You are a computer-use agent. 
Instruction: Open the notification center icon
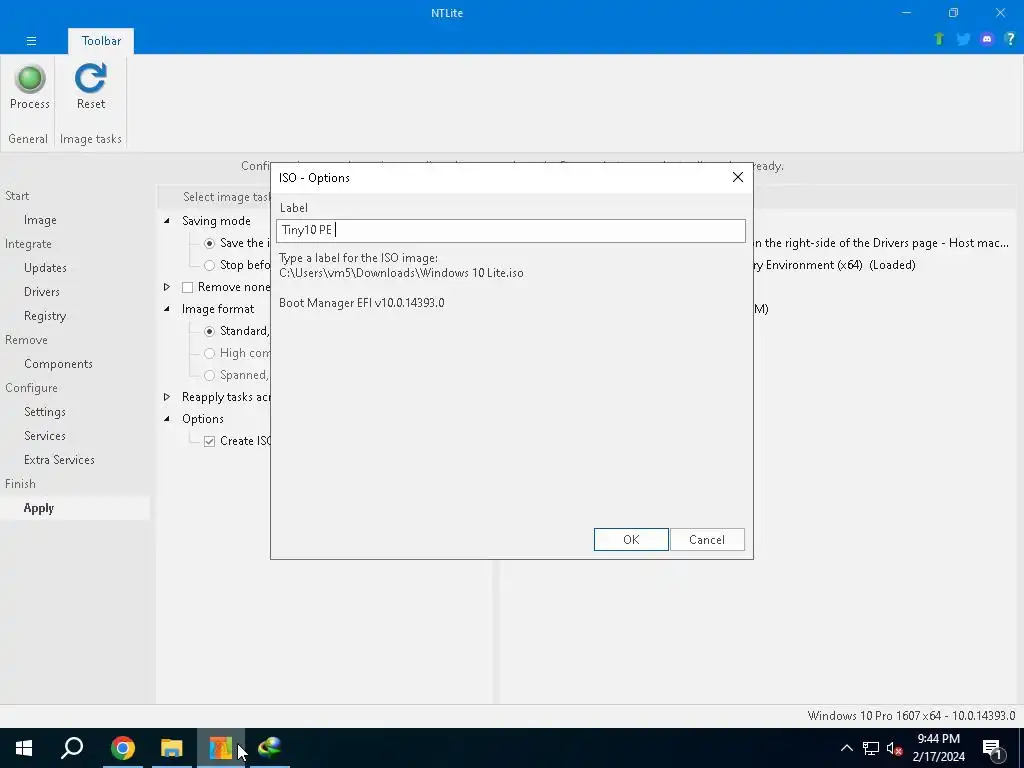(993, 748)
